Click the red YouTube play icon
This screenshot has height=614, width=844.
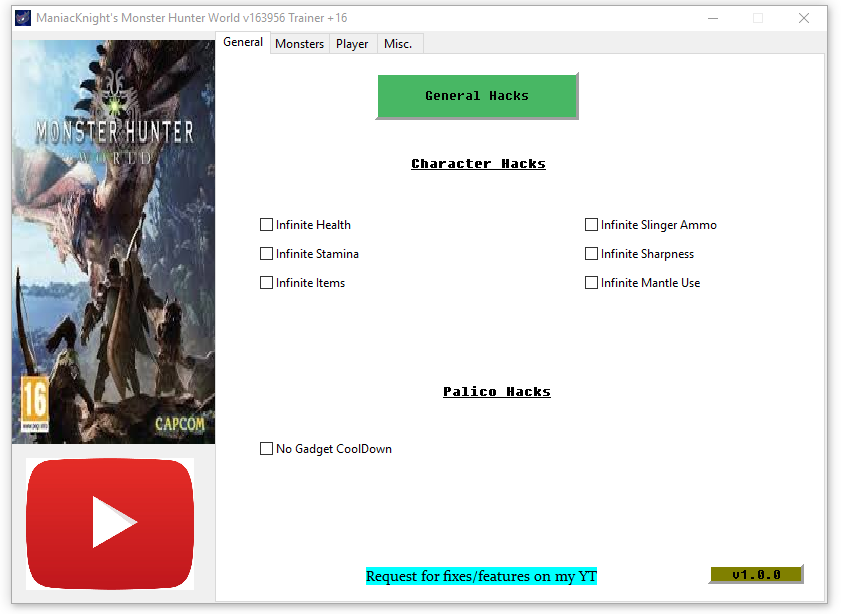[x=110, y=524]
